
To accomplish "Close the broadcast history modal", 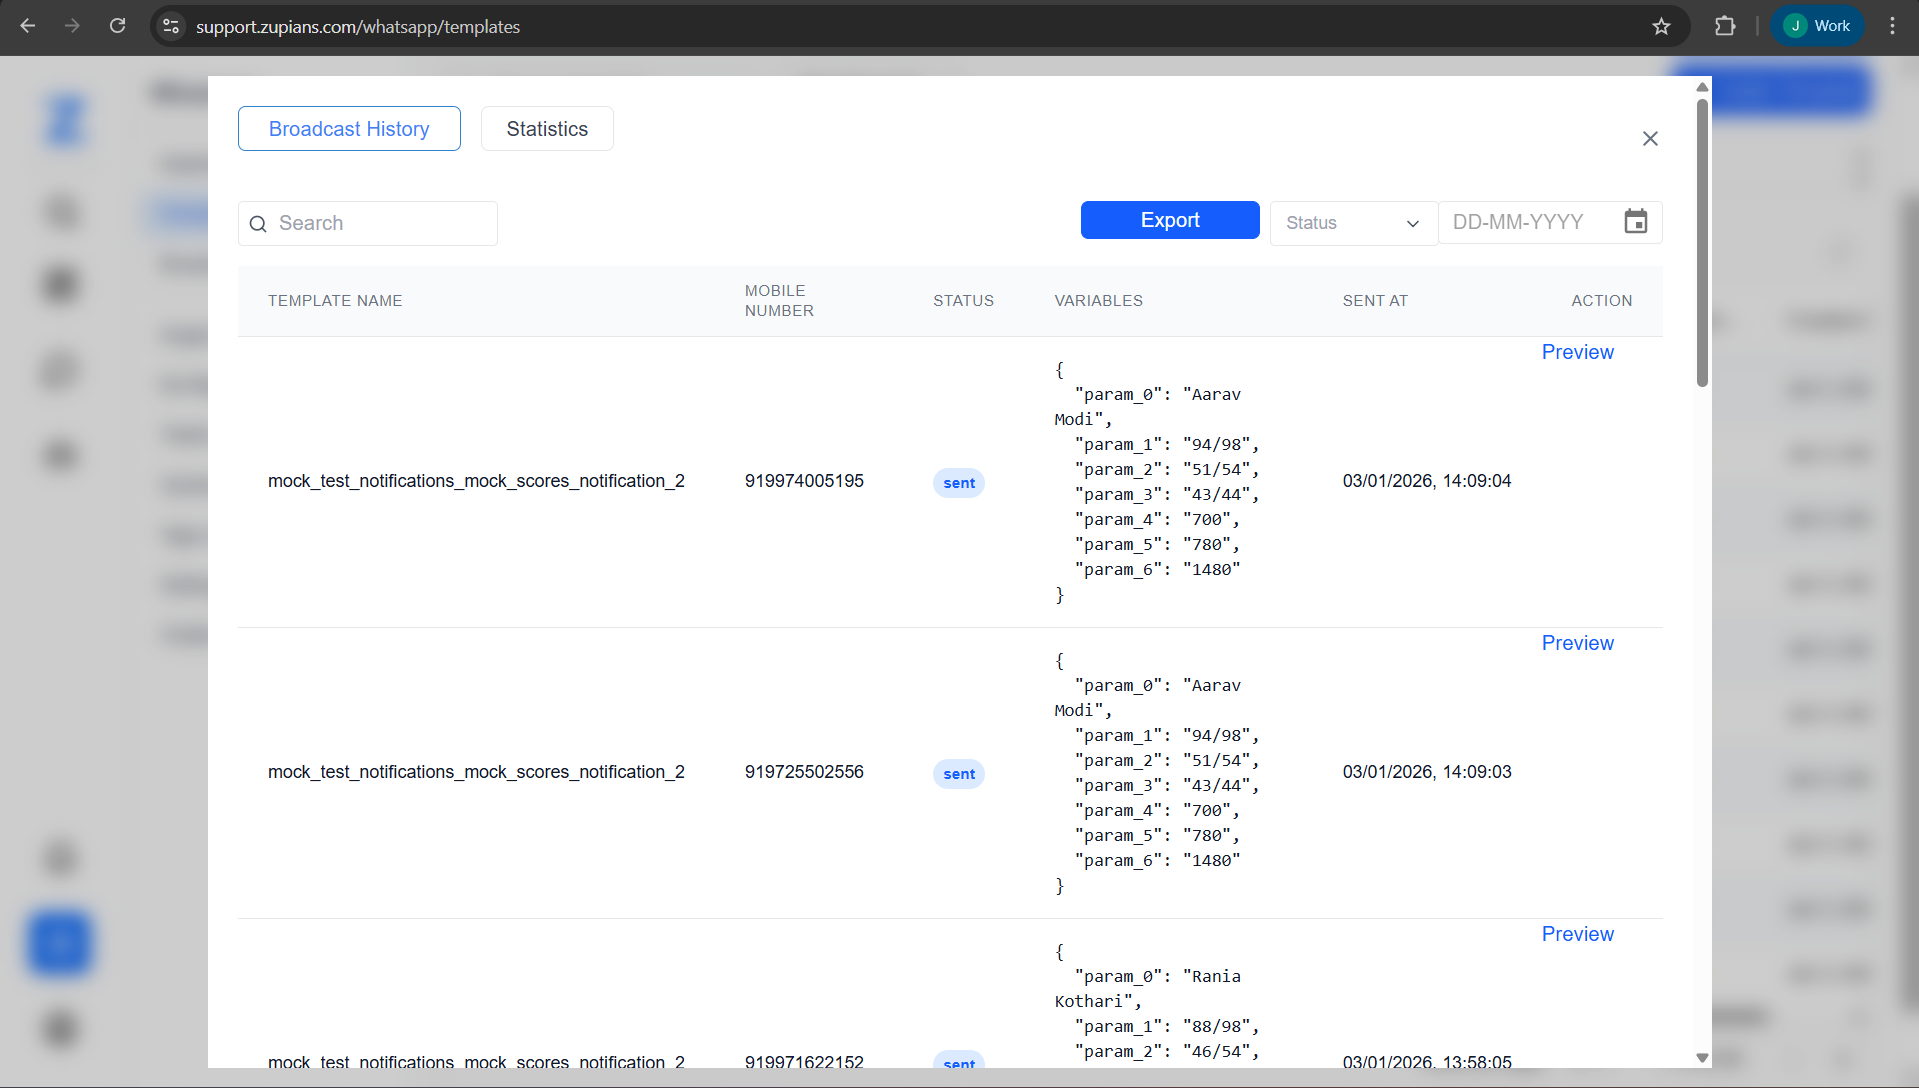I will click(x=1650, y=139).
